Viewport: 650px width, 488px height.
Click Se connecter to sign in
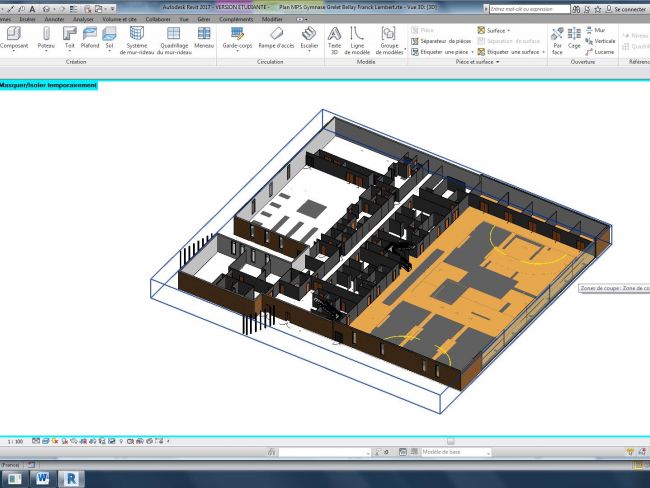click(628, 8)
